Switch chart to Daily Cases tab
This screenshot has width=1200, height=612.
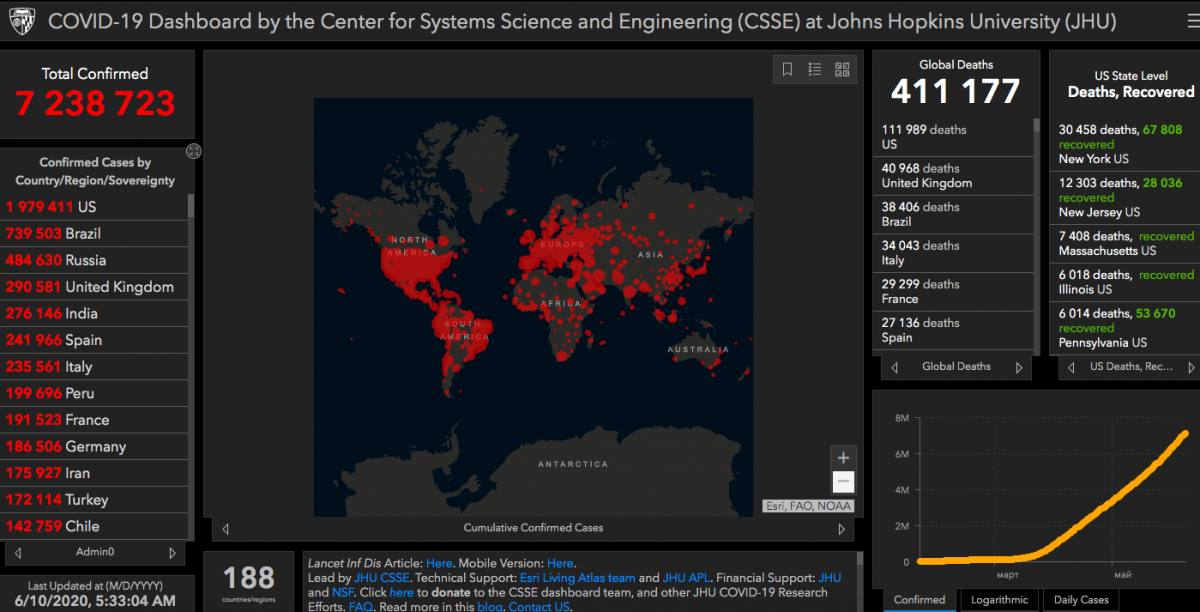click(1081, 600)
